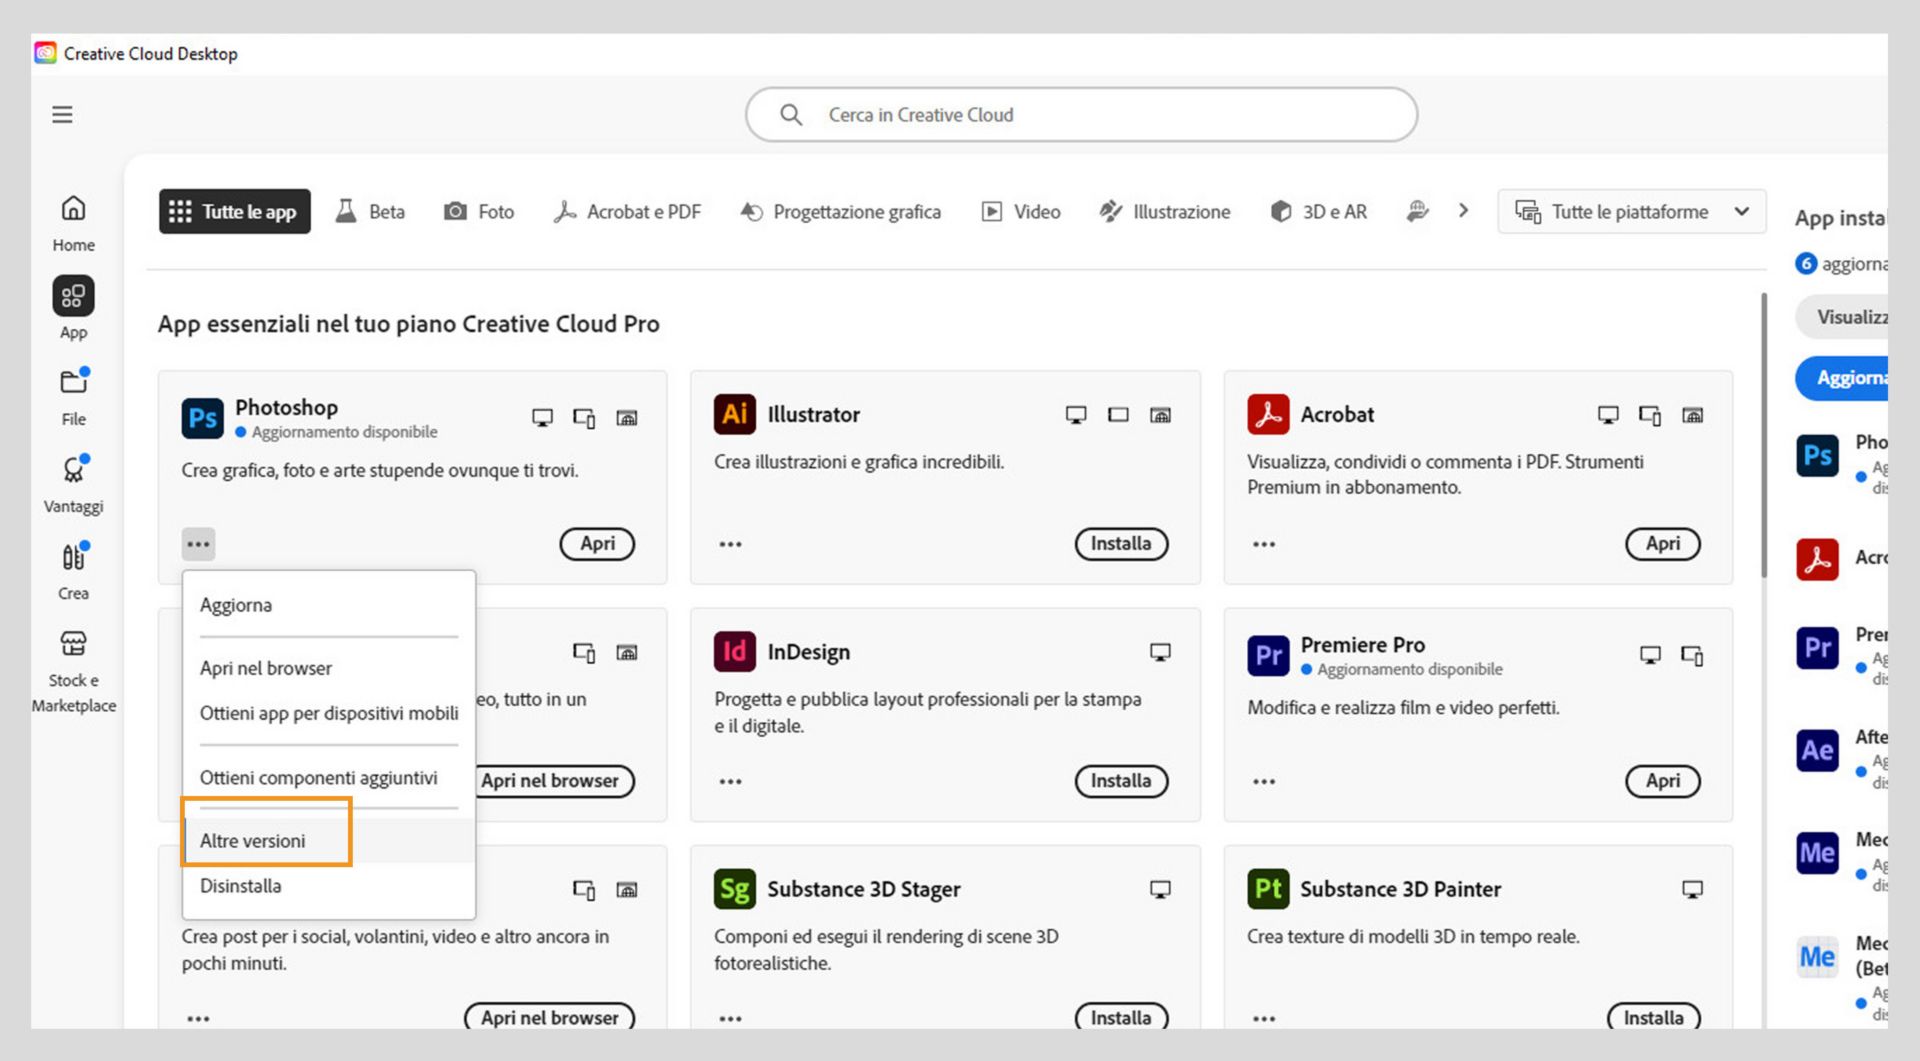Open Illustrator's three-dot options menu
The height and width of the screenshot is (1061, 1920).
click(730, 544)
